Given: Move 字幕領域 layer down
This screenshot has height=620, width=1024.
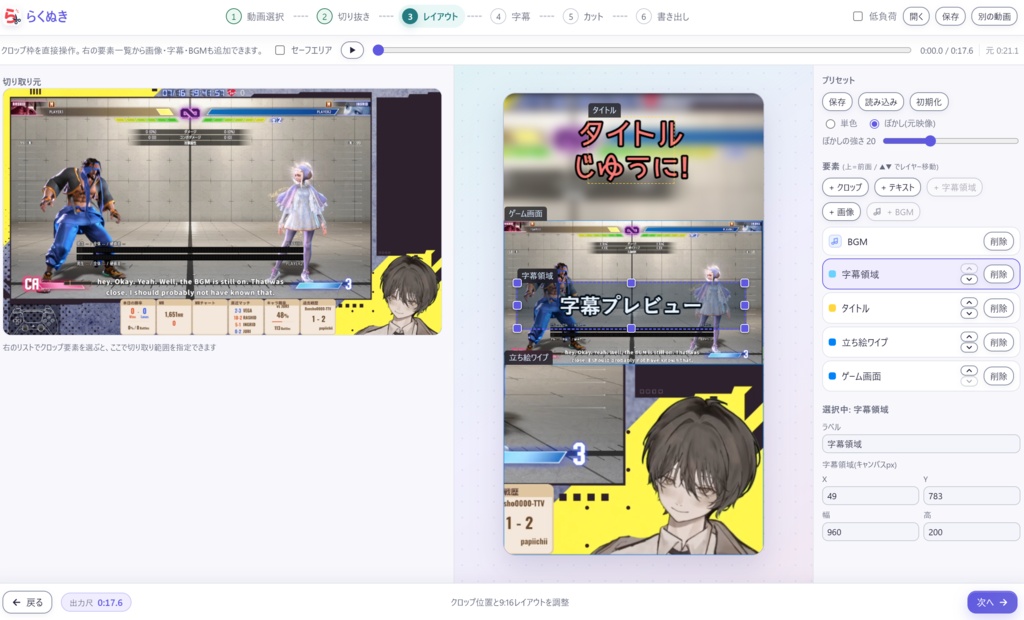Looking at the screenshot, I should pyautogui.click(x=969, y=280).
